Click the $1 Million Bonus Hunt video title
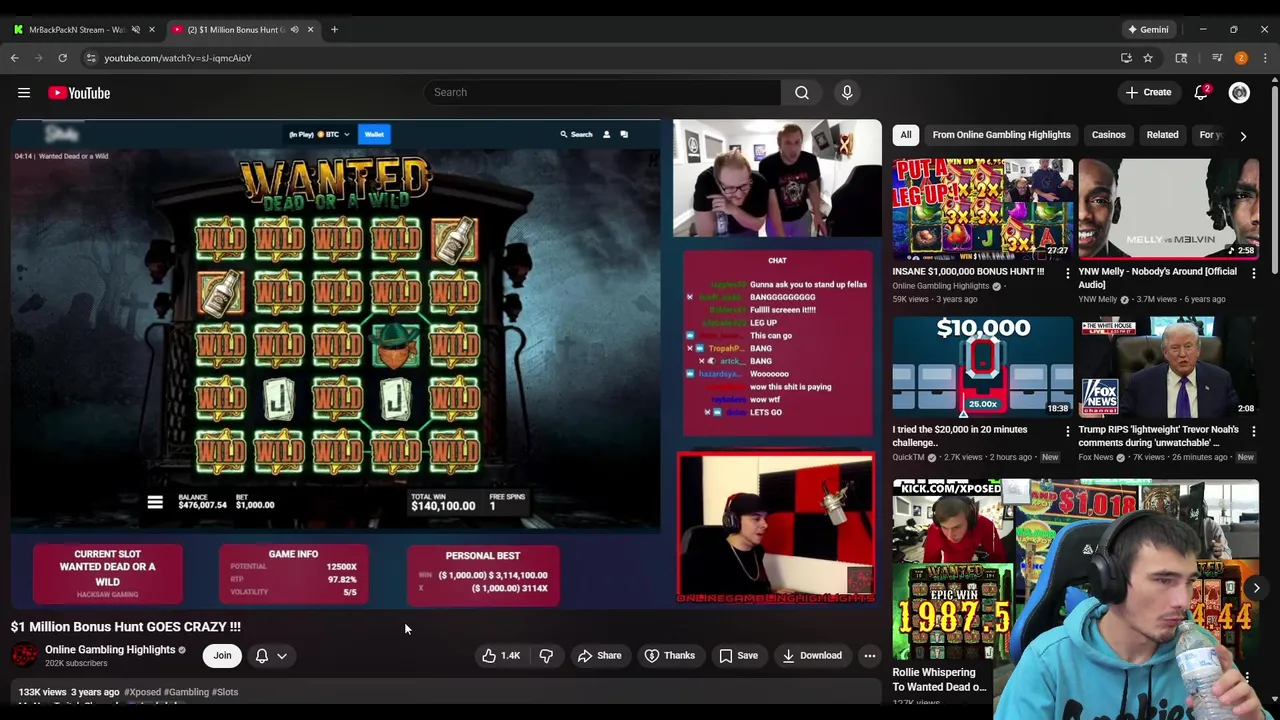The height and width of the screenshot is (720, 1280). coord(126,627)
